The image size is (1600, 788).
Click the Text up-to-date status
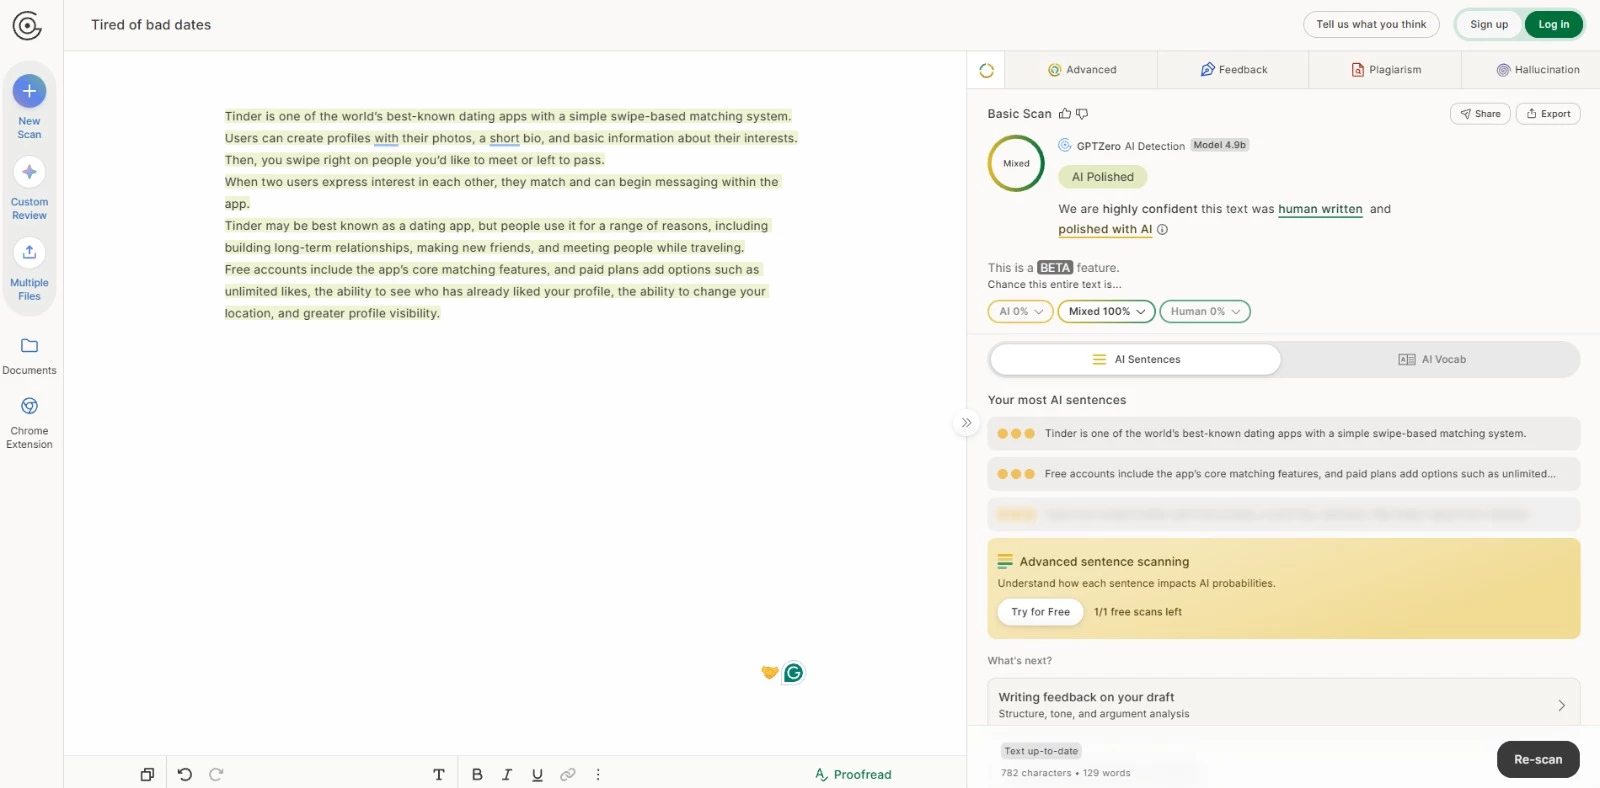coord(1041,751)
